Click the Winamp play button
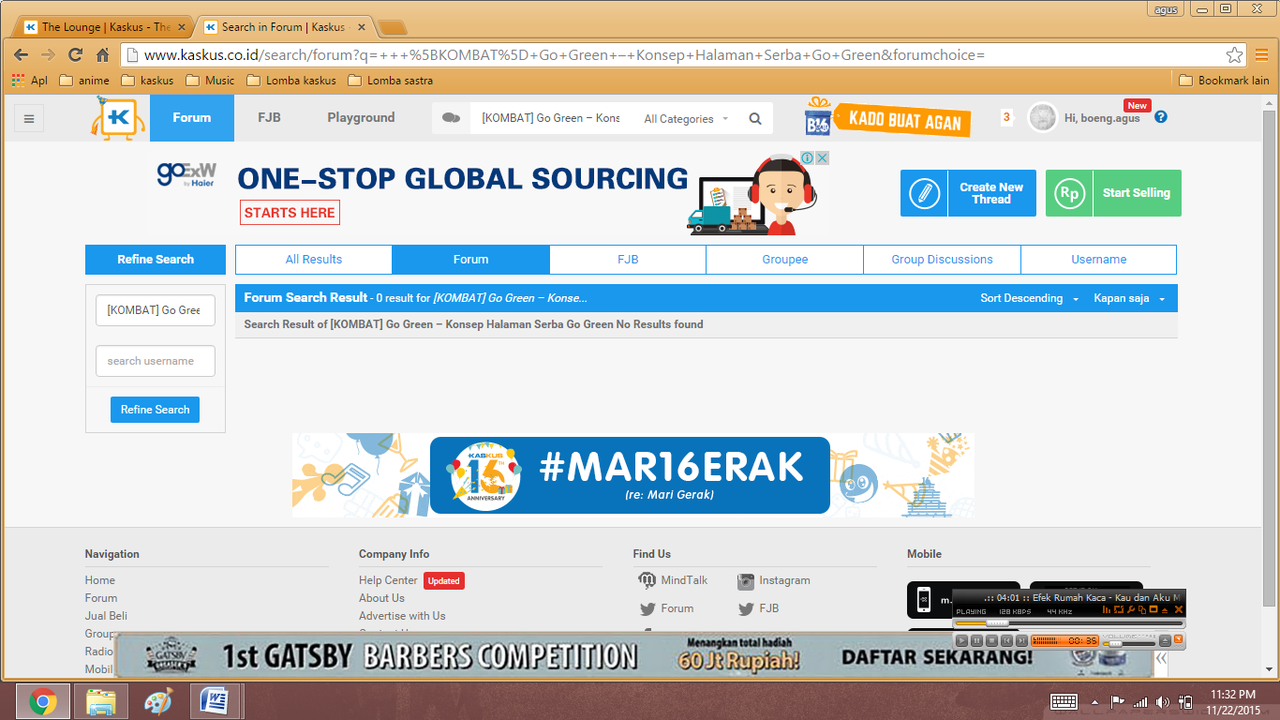This screenshot has height=720, width=1280. [x=962, y=640]
